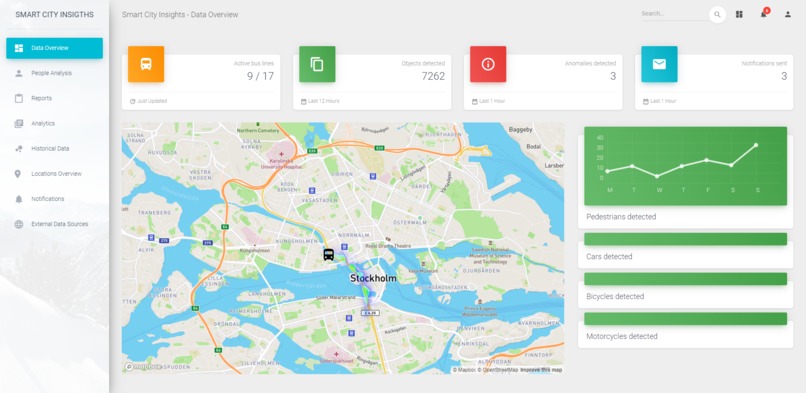Click the Stockholm label on the map
This screenshot has width=806, height=393.
[373, 278]
